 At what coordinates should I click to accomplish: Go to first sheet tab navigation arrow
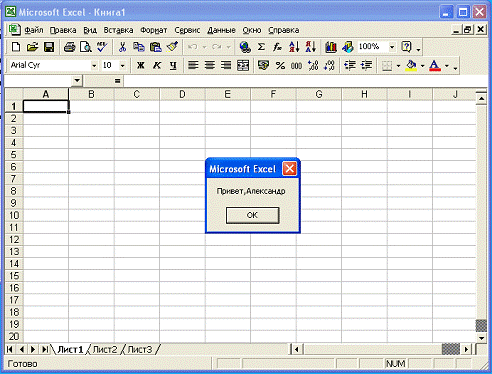tap(10, 349)
